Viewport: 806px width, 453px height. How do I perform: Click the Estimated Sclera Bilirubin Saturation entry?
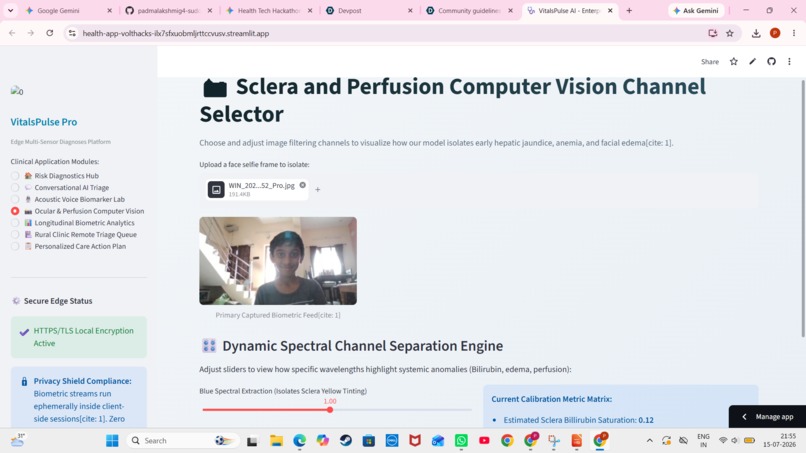tap(578, 420)
